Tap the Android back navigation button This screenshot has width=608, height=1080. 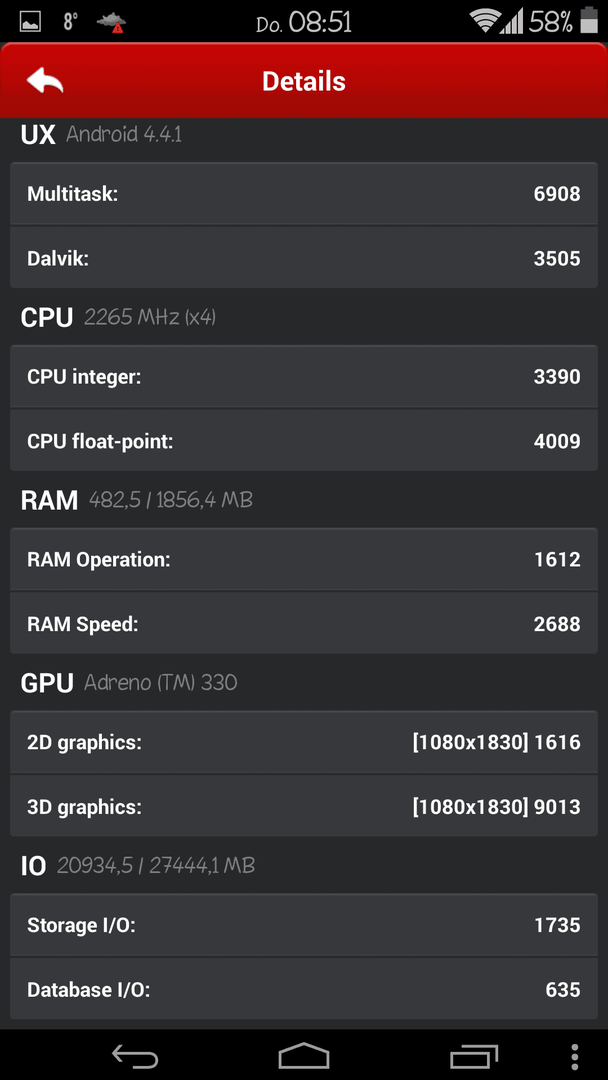point(135,1056)
